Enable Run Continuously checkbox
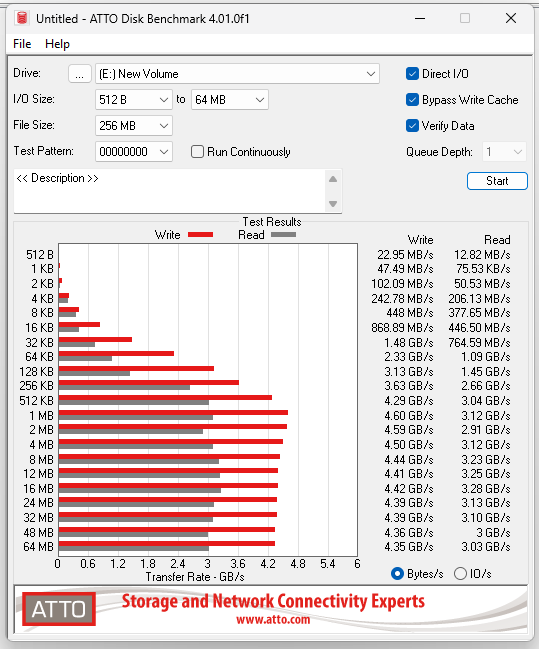Screen dimensions: 539x649 click(x=197, y=151)
